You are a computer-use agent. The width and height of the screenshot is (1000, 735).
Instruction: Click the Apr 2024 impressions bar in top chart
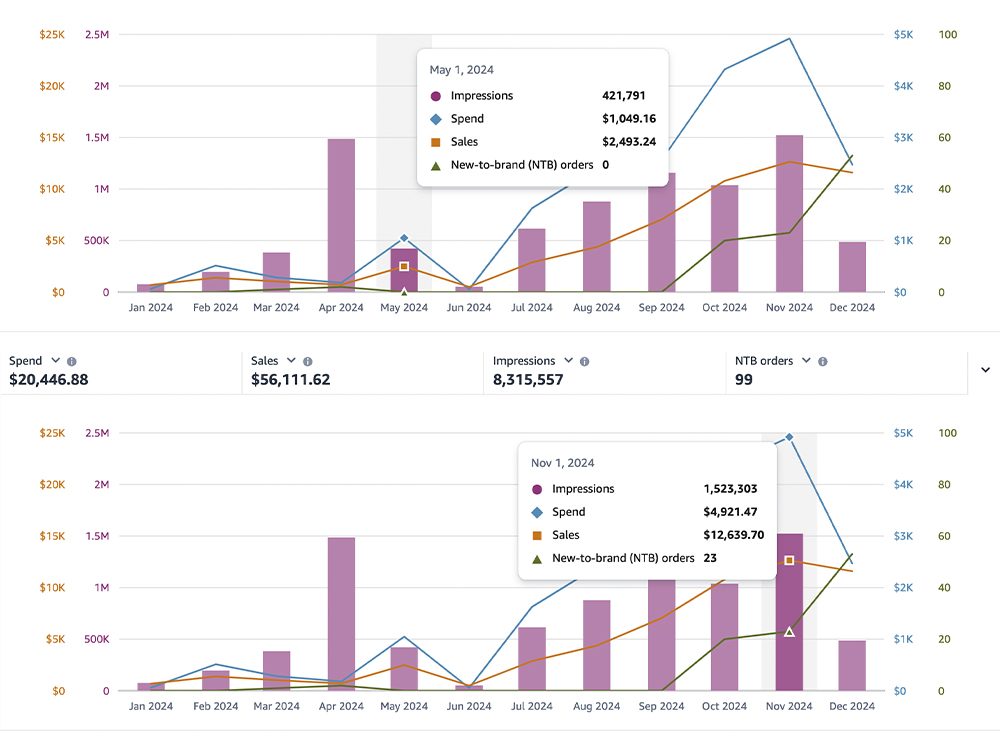[341, 215]
